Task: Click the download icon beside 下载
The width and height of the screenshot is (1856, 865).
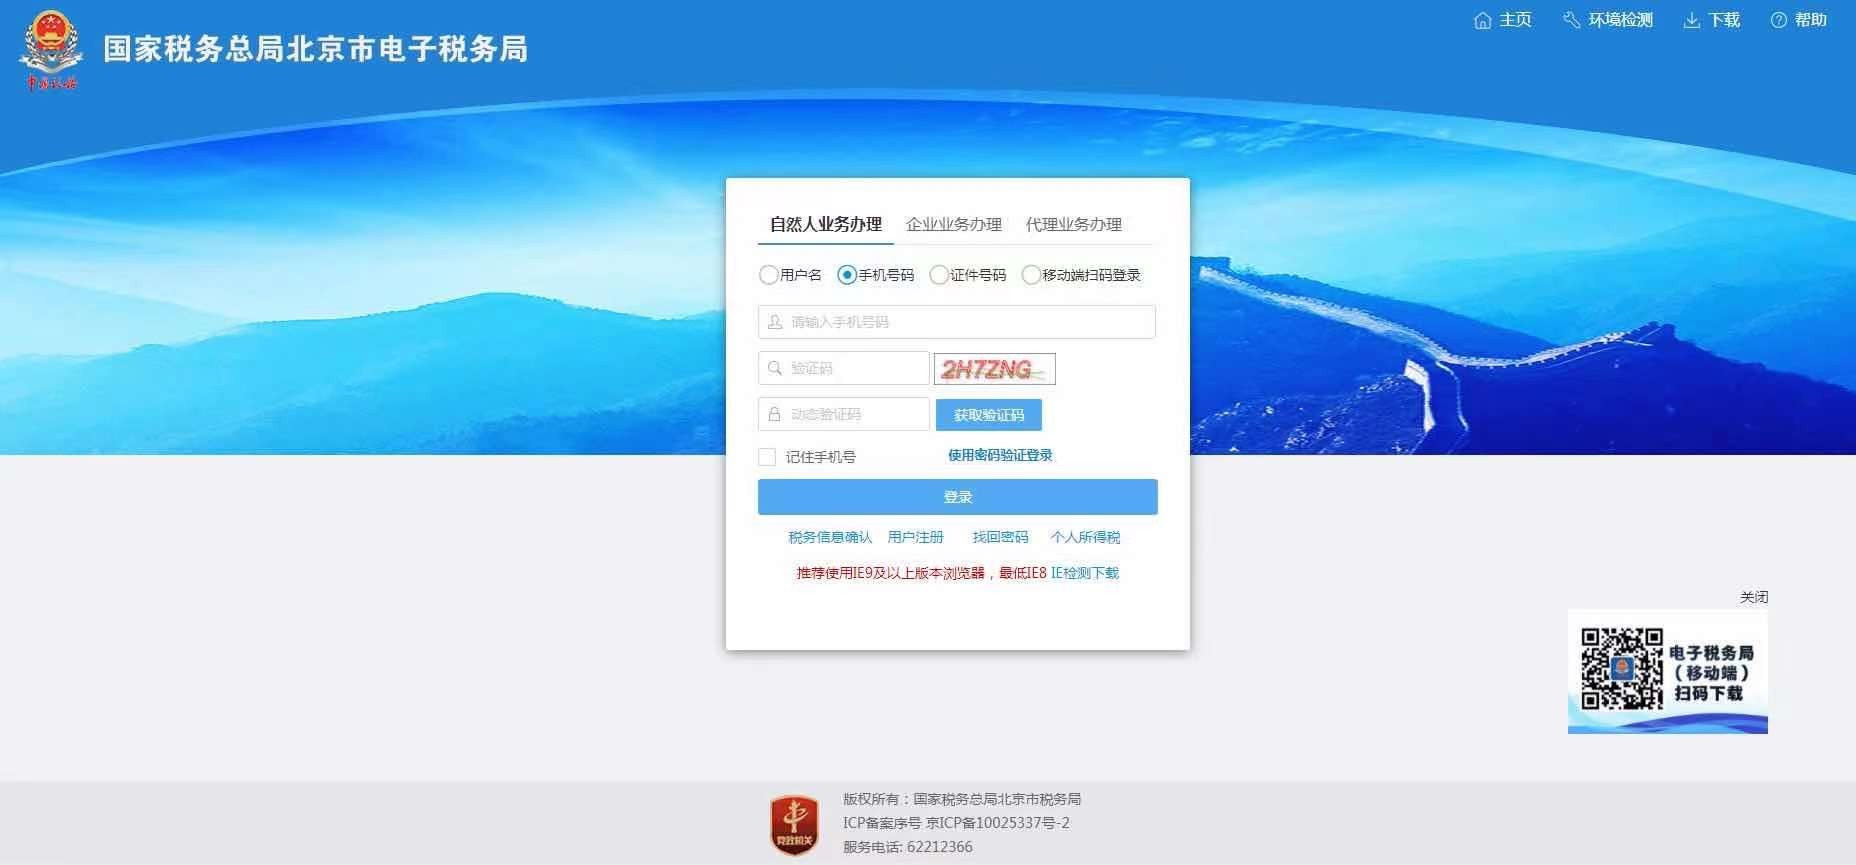Action: tap(1692, 20)
